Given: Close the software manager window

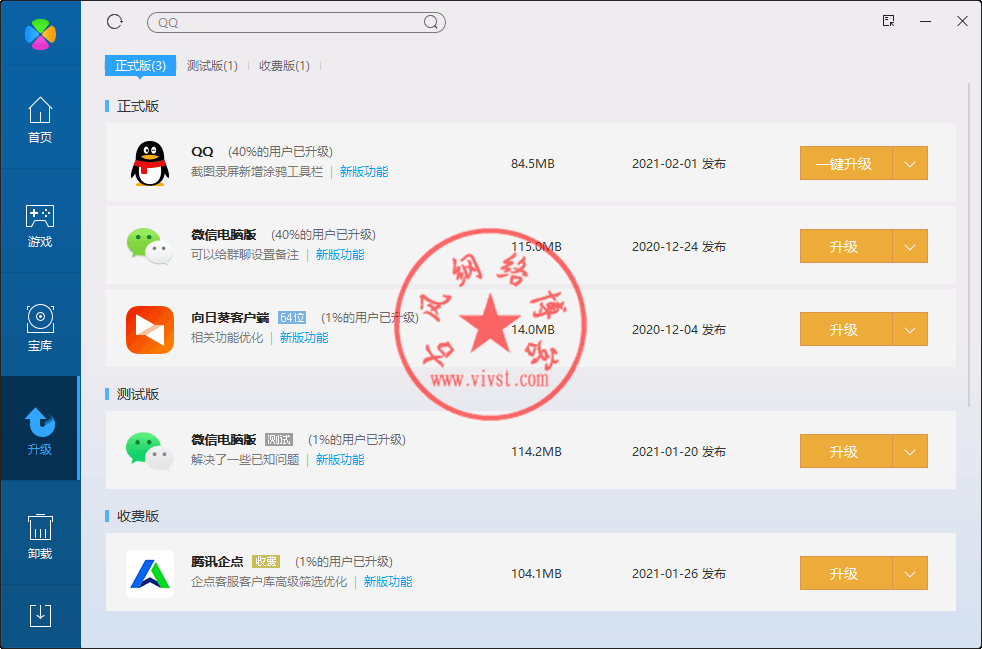Looking at the screenshot, I should [963, 21].
